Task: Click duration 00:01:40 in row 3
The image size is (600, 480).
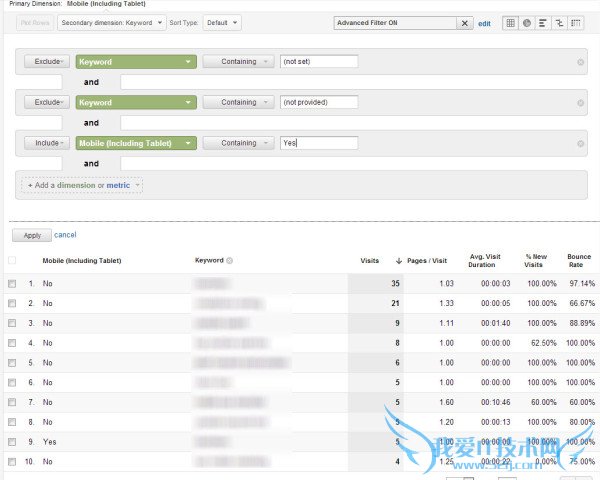Action: [x=496, y=323]
